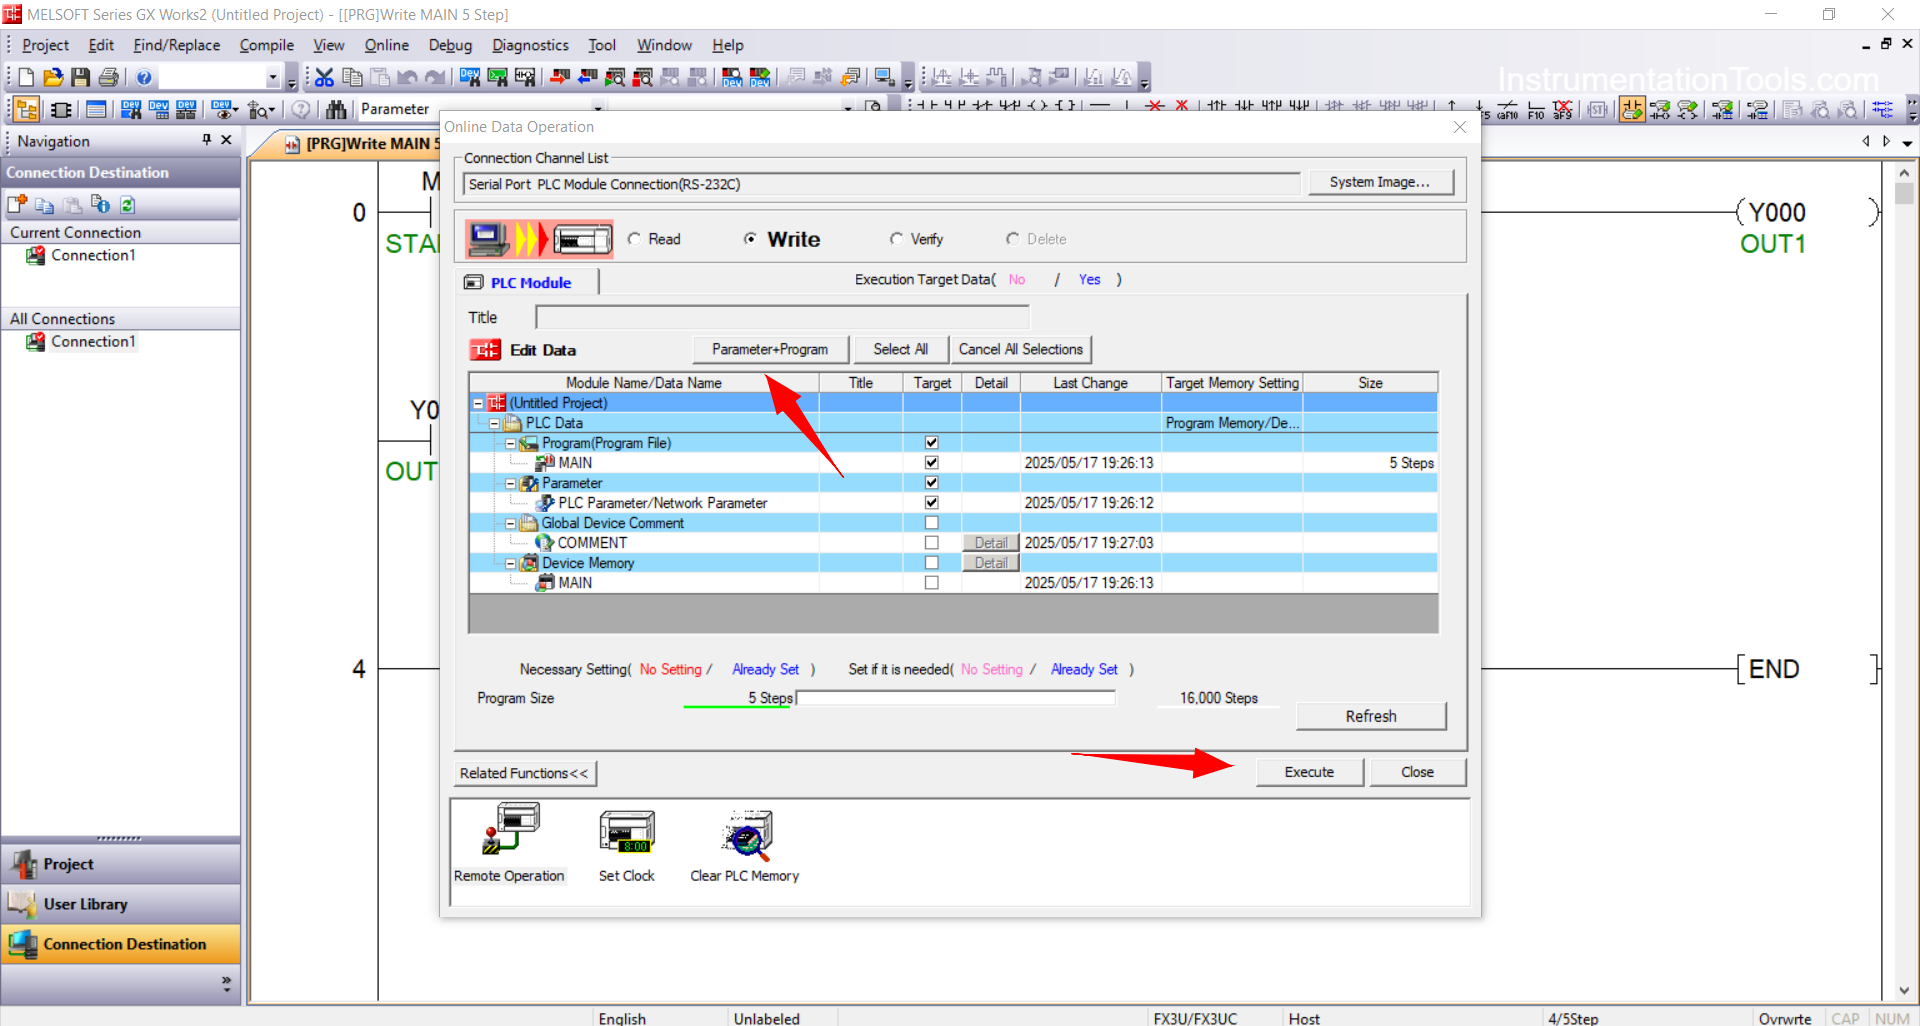Click Cancel All Selections button
The height and width of the screenshot is (1026, 1920).
tap(1020, 349)
